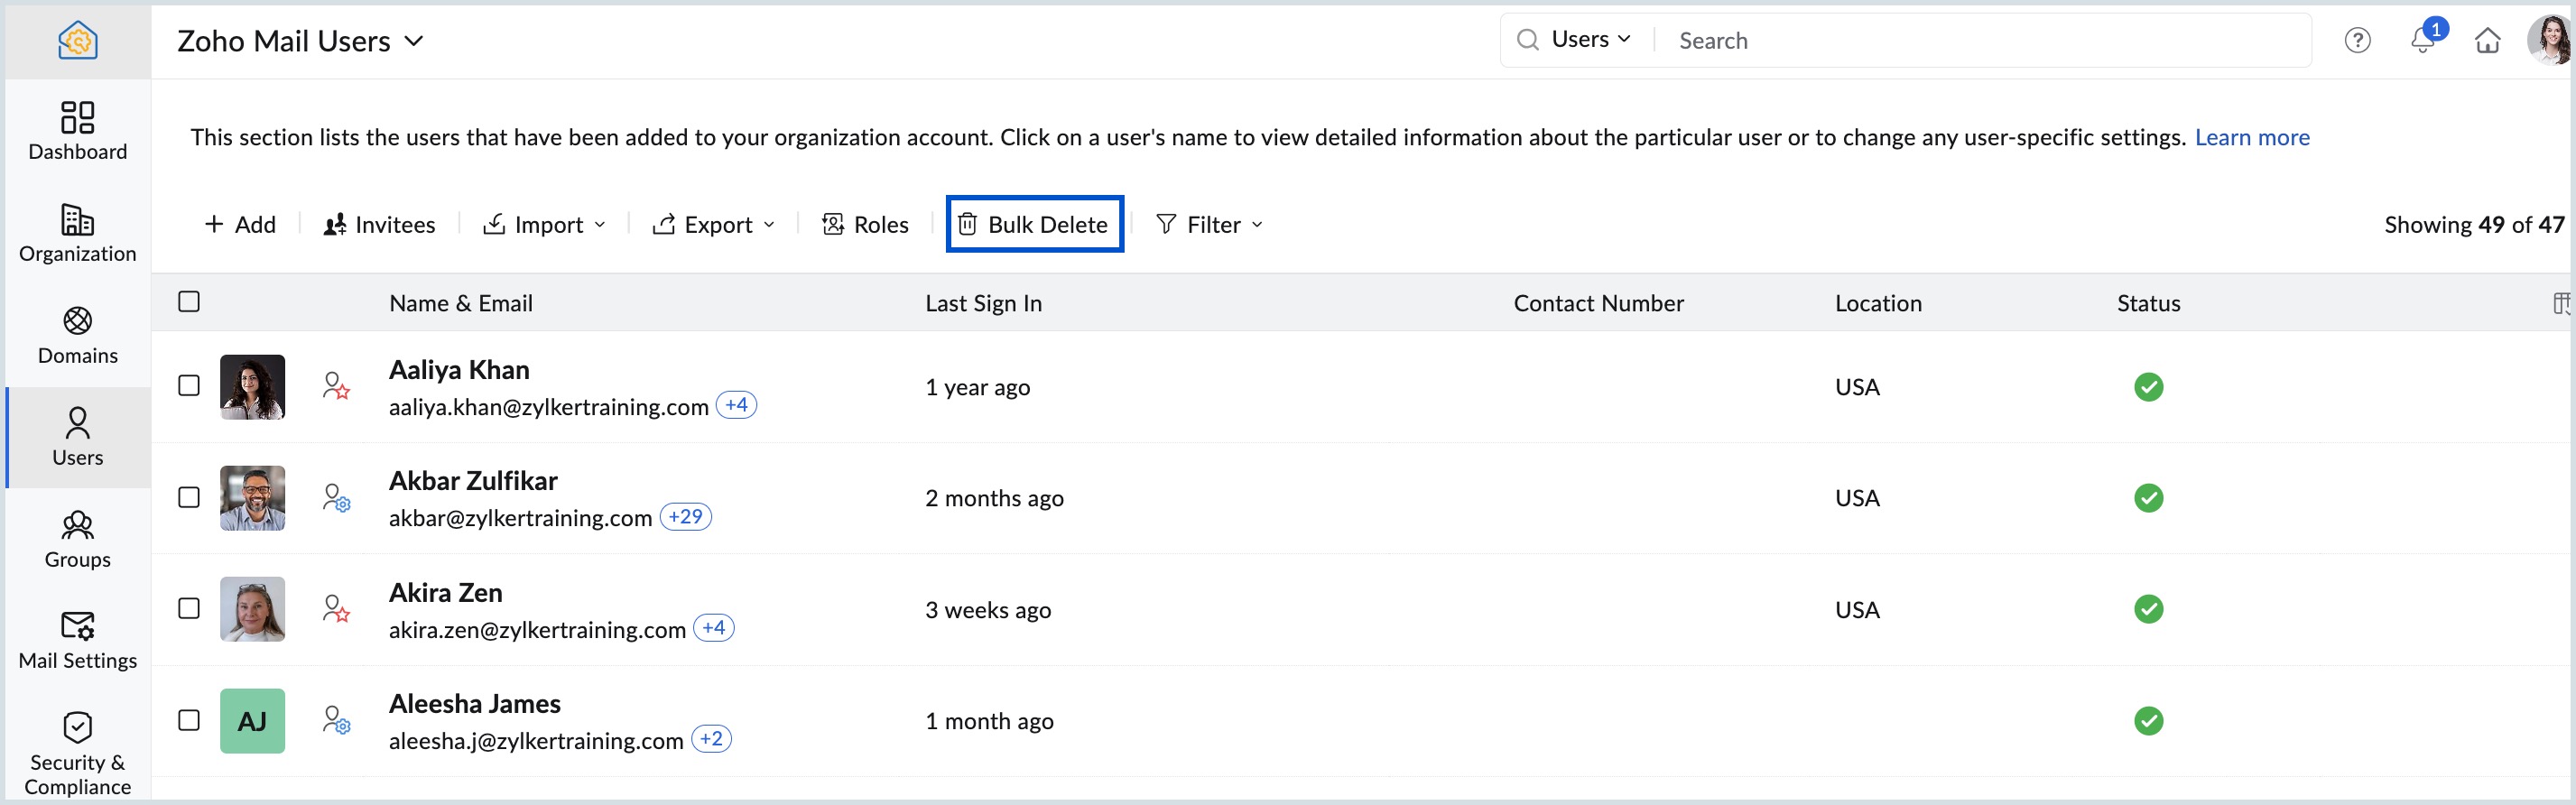Click the AJ initials avatar
Viewport: 2576px width, 805px height.
tap(252, 720)
